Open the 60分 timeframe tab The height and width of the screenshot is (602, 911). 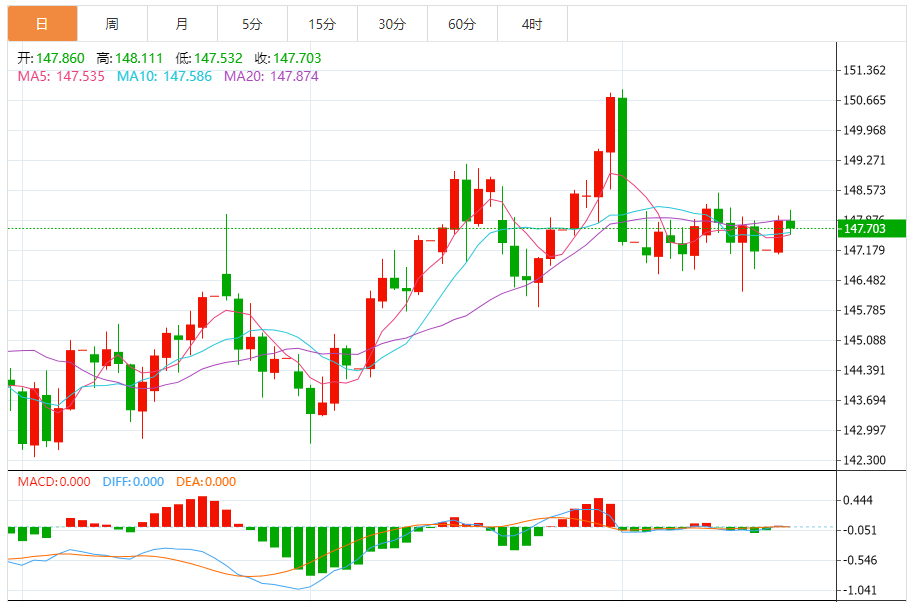(x=462, y=24)
